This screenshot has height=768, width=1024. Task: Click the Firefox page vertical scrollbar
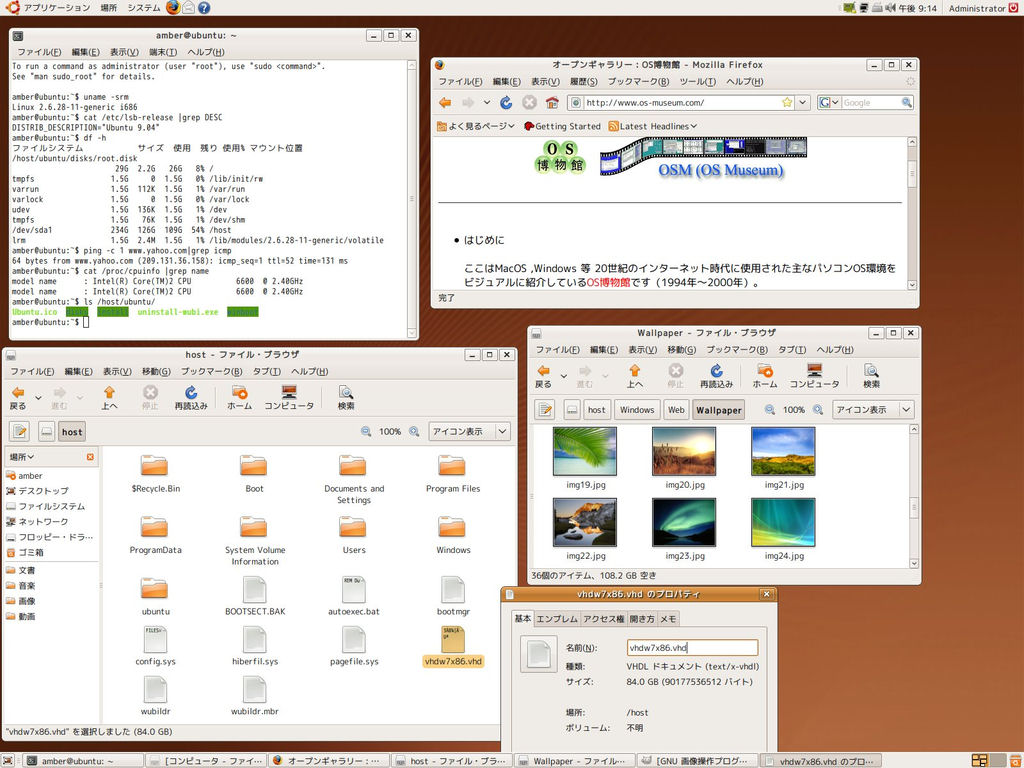click(912, 214)
